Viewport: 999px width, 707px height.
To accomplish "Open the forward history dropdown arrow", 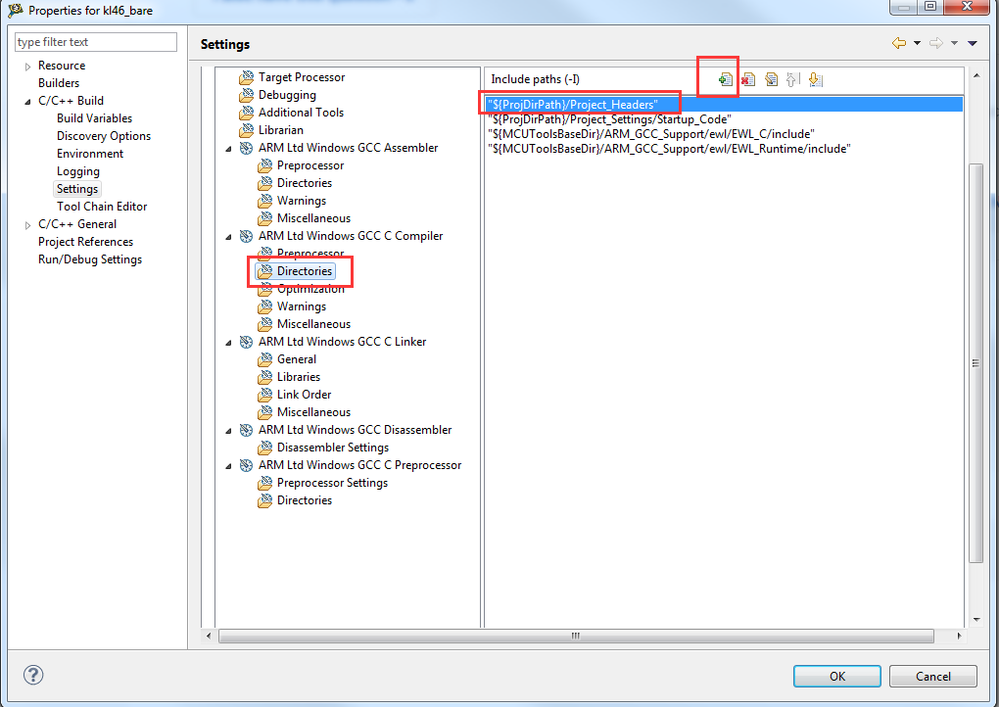I will tap(954, 43).
